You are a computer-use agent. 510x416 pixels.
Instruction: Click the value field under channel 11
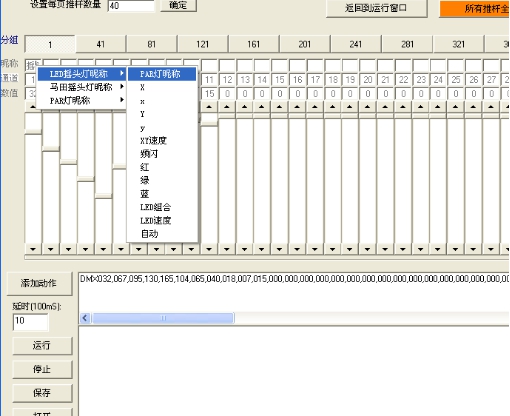(209, 94)
